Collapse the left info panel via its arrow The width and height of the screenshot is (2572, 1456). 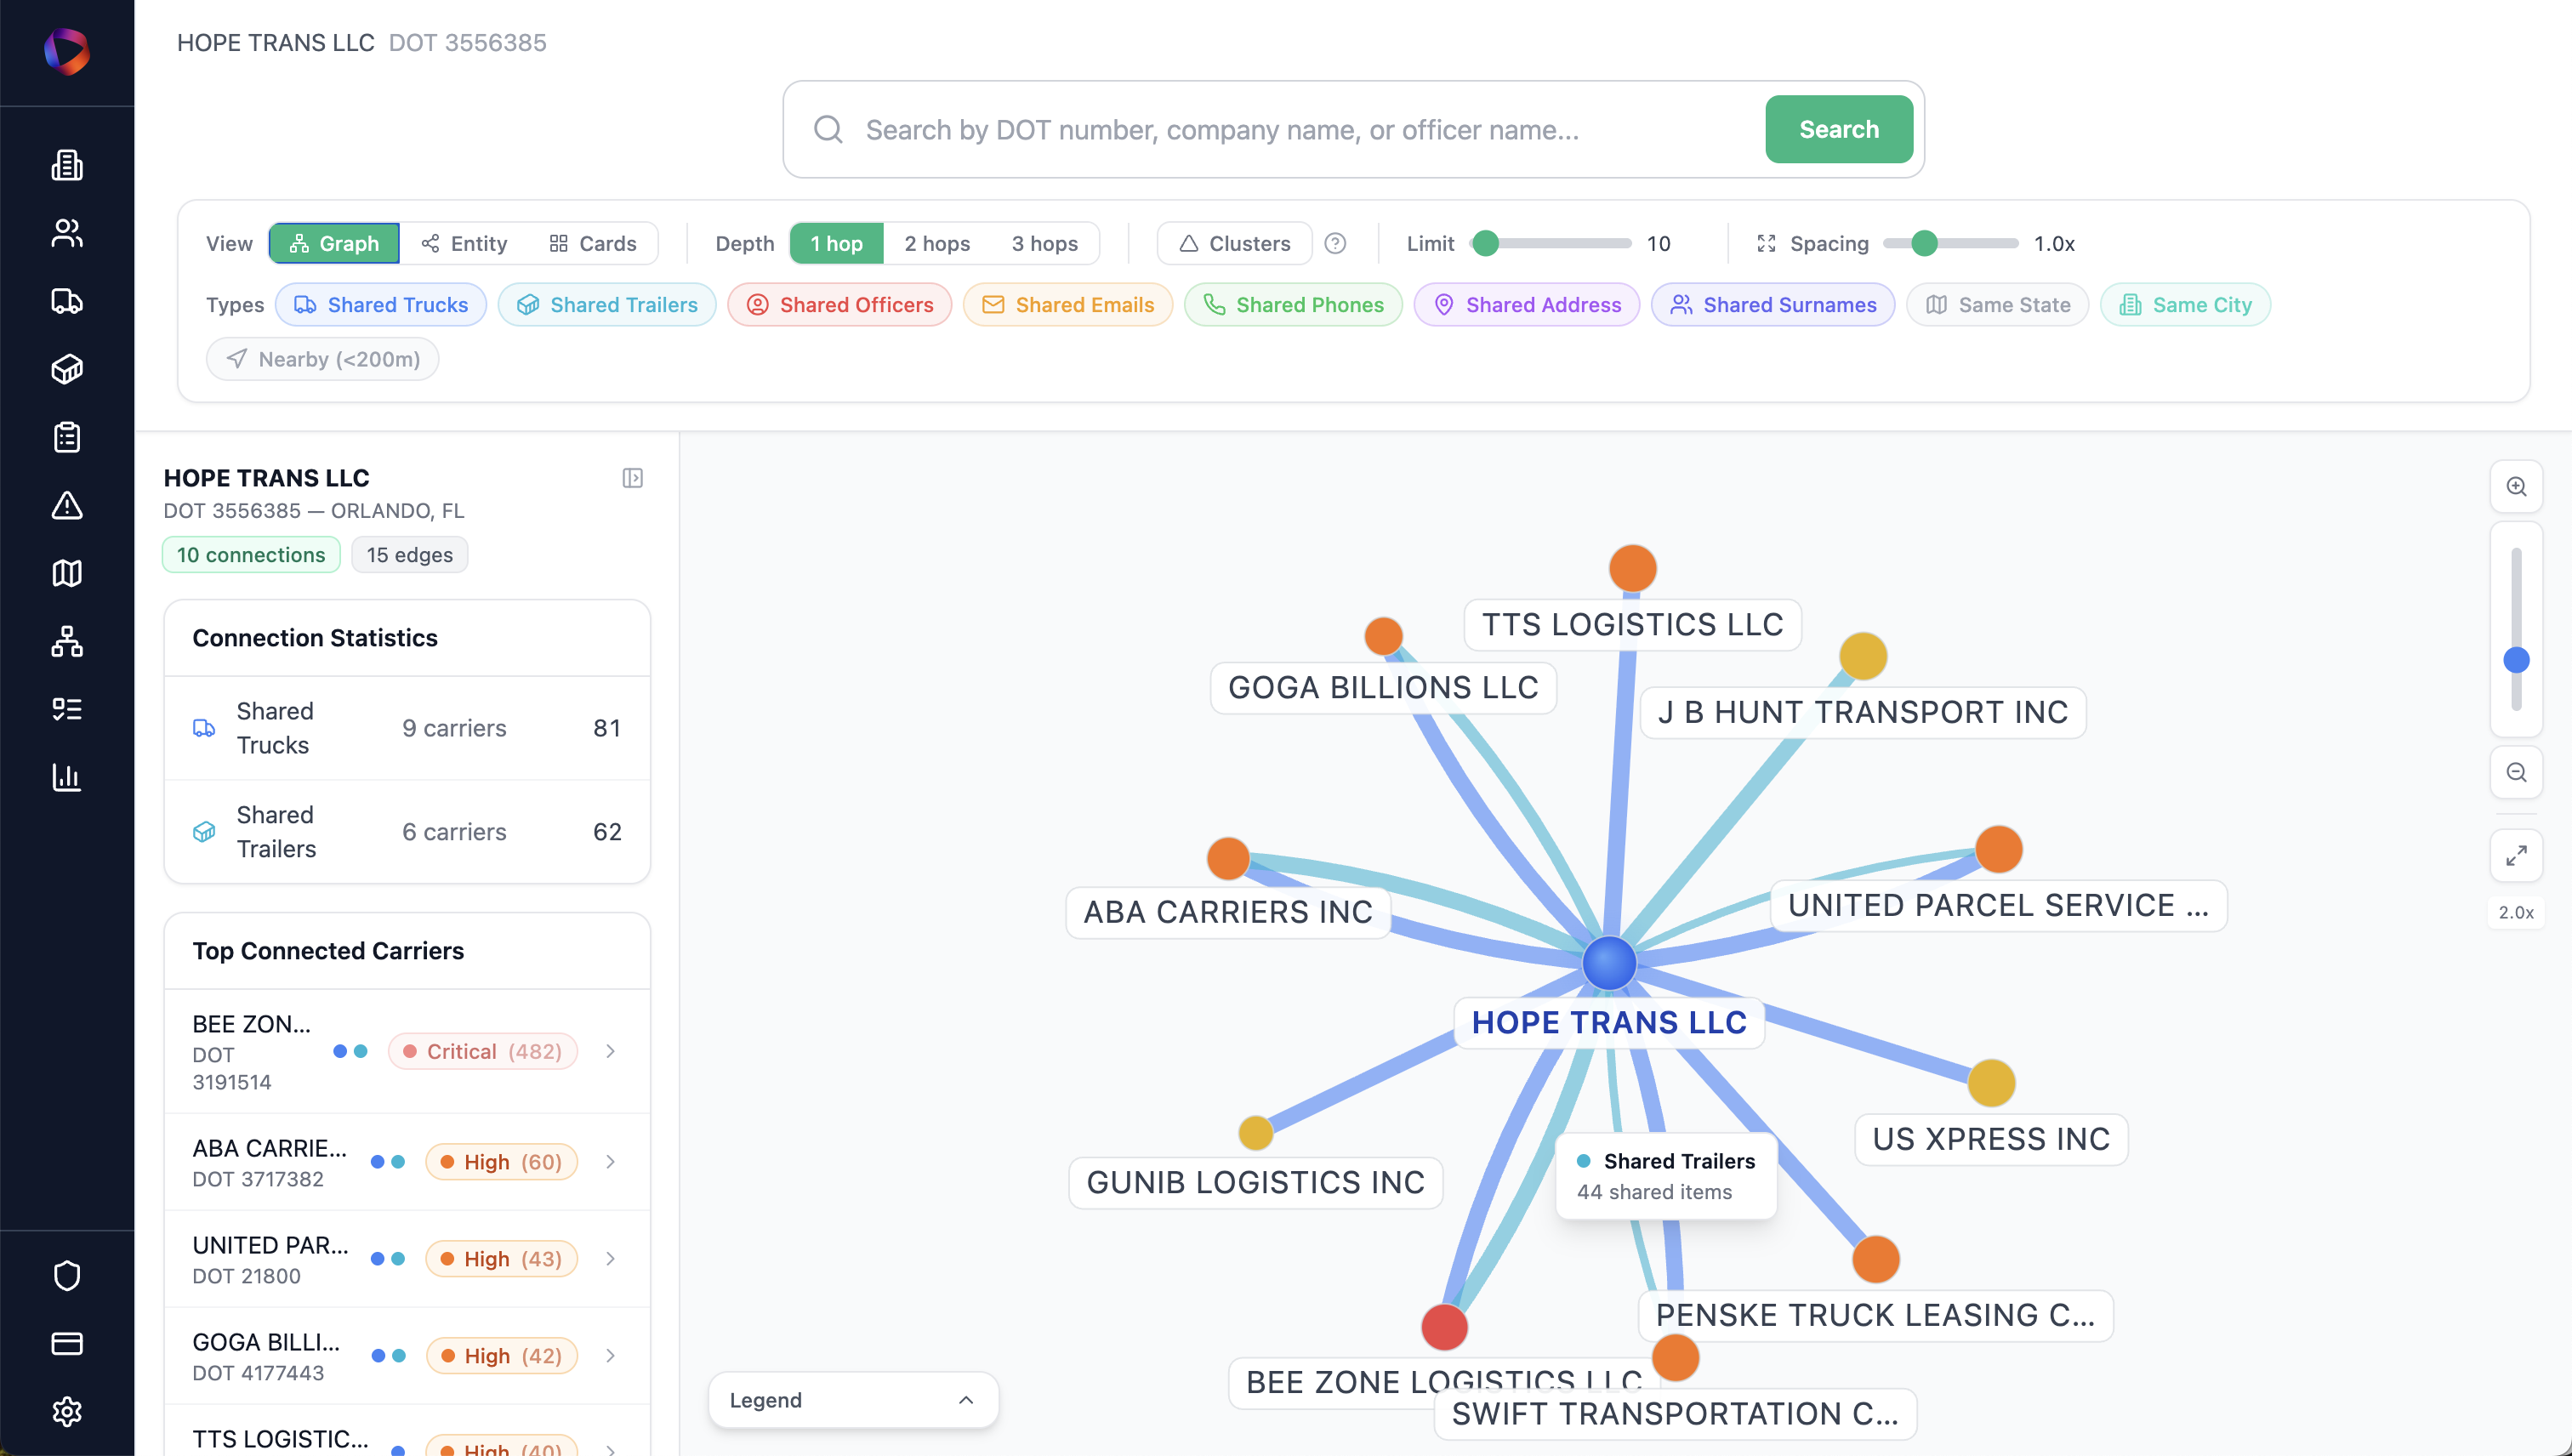(633, 477)
